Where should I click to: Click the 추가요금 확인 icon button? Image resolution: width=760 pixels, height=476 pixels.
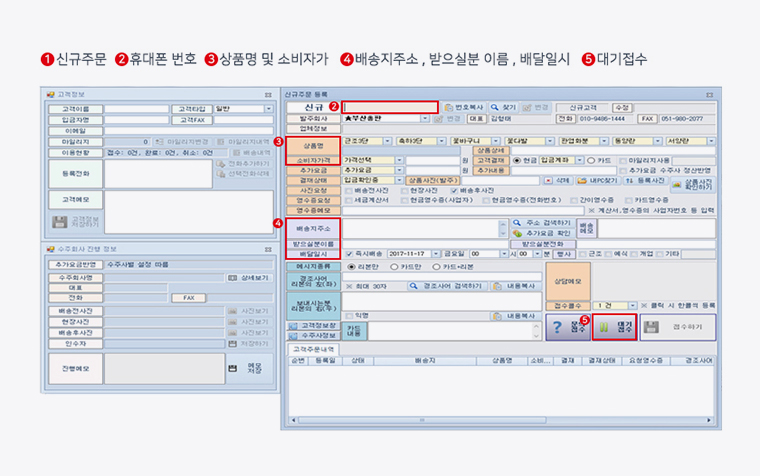pyautogui.click(x=540, y=232)
